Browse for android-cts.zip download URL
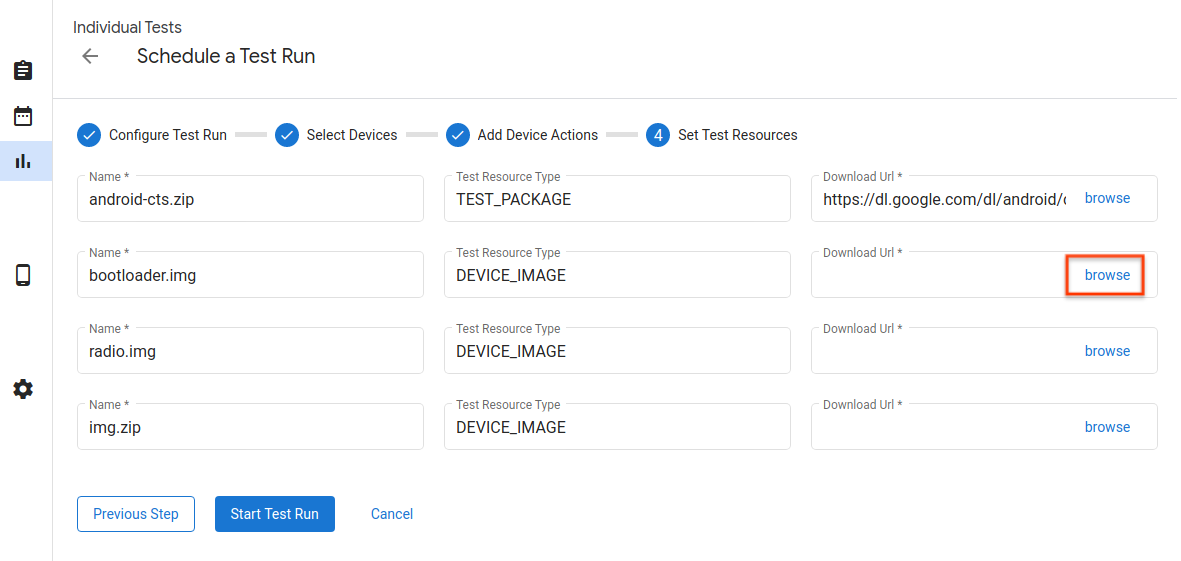 point(1107,198)
